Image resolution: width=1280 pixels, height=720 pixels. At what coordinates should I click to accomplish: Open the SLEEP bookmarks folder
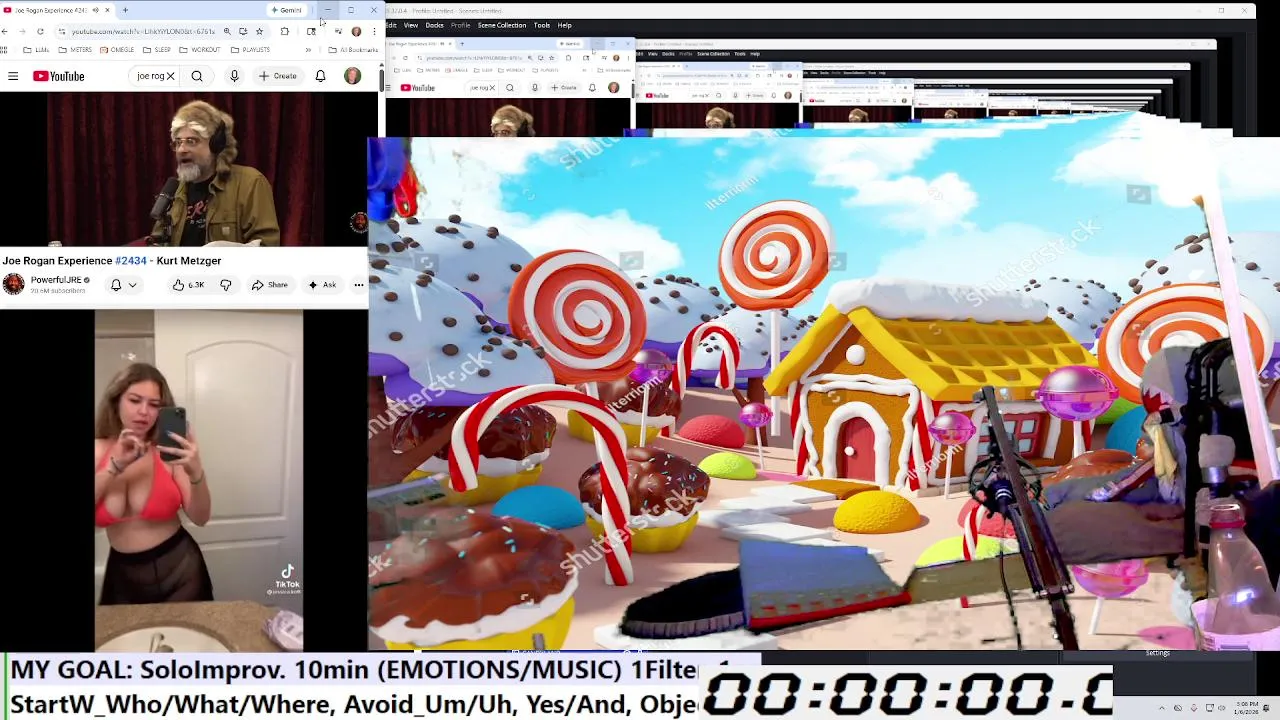[x=157, y=49]
